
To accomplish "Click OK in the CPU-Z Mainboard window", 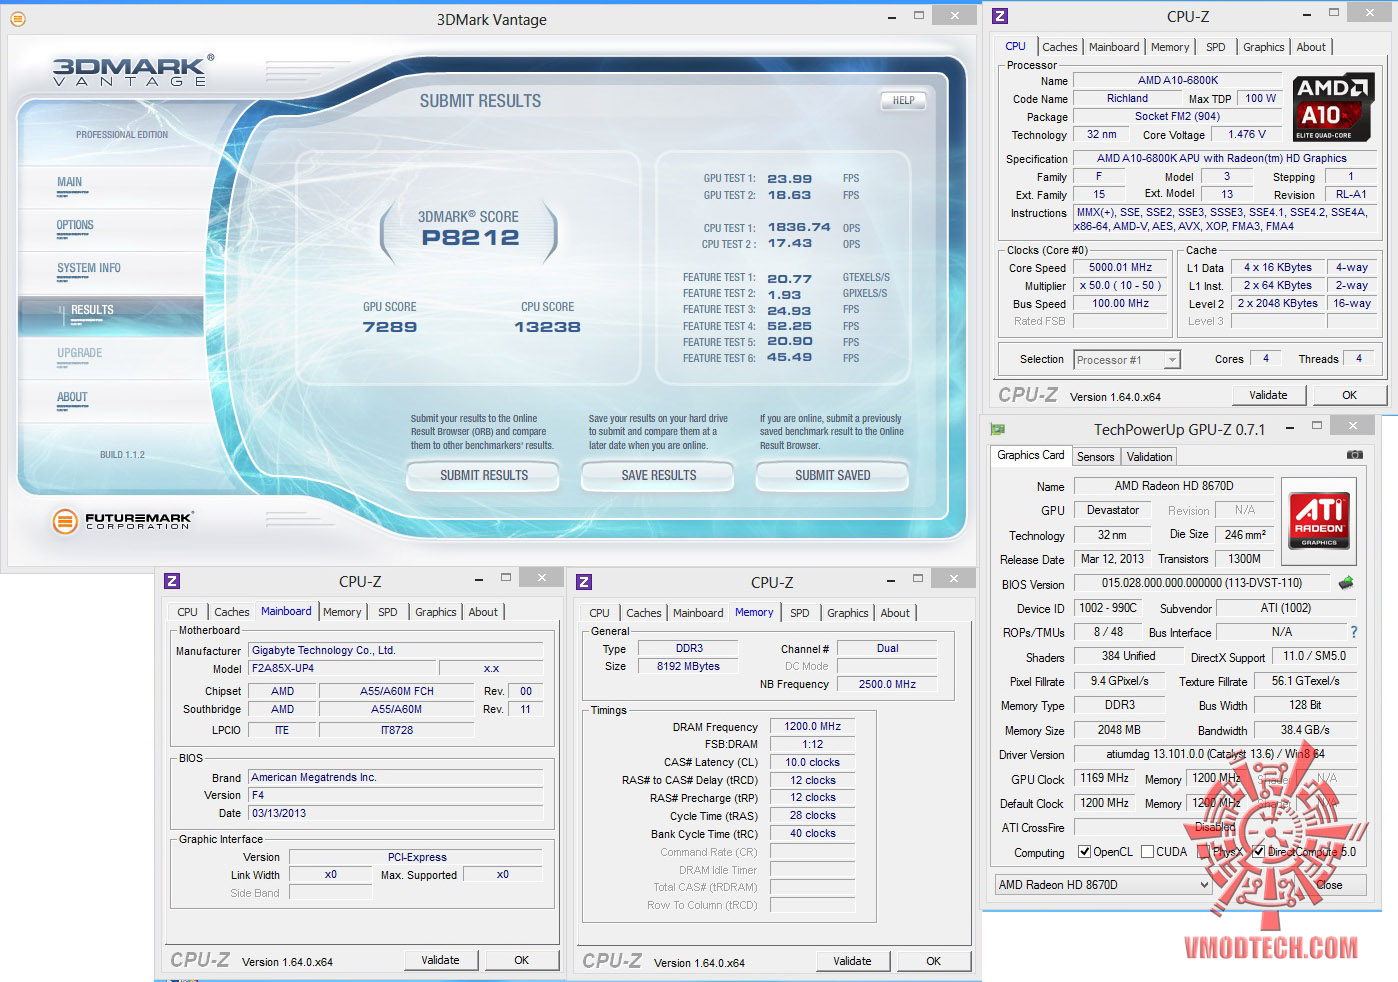I will pos(521,960).
